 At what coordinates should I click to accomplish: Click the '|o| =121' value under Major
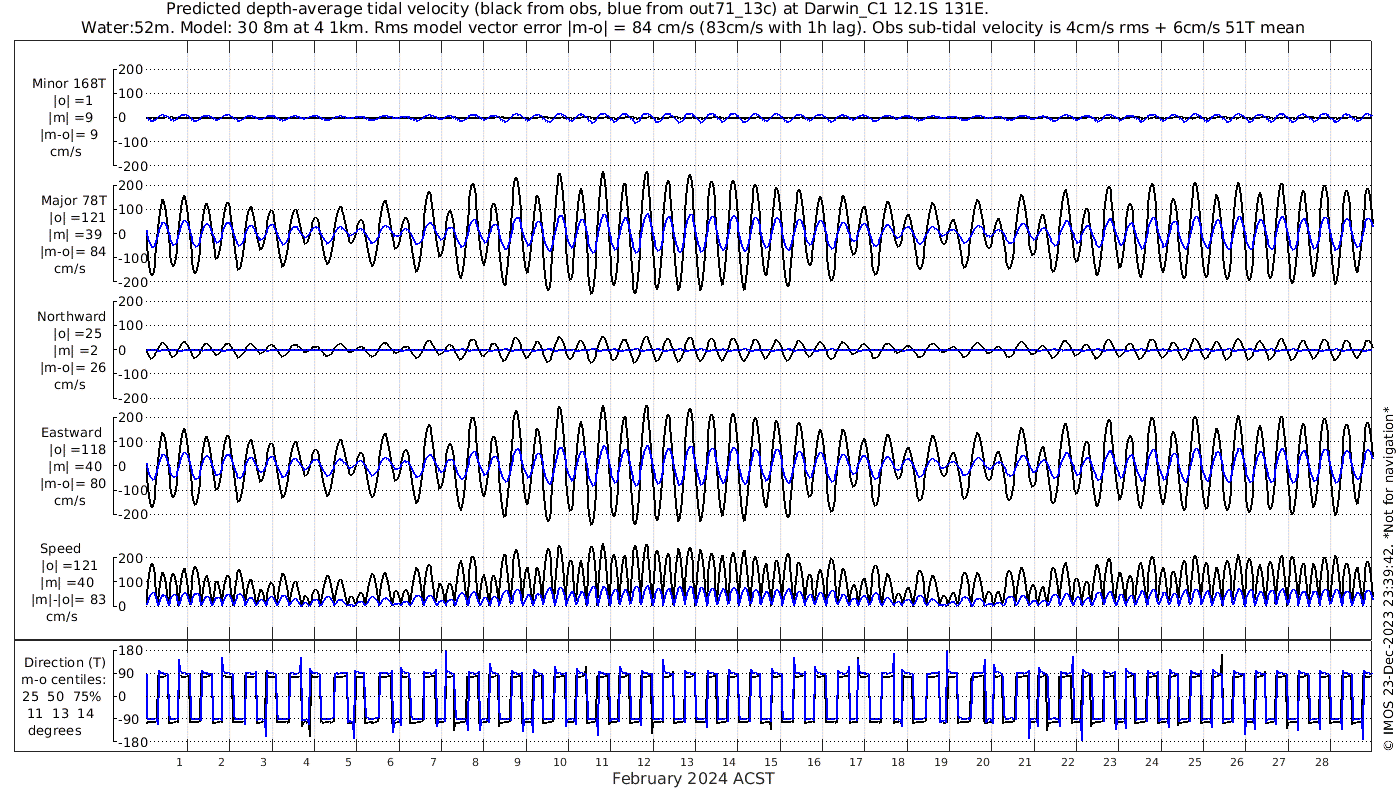79,217
